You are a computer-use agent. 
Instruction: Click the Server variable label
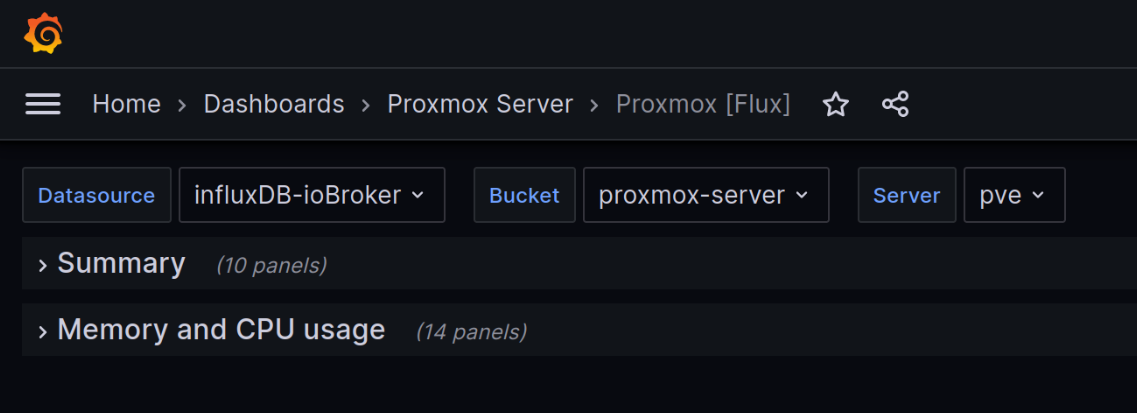pyautogui.click(x=906, y=195)
